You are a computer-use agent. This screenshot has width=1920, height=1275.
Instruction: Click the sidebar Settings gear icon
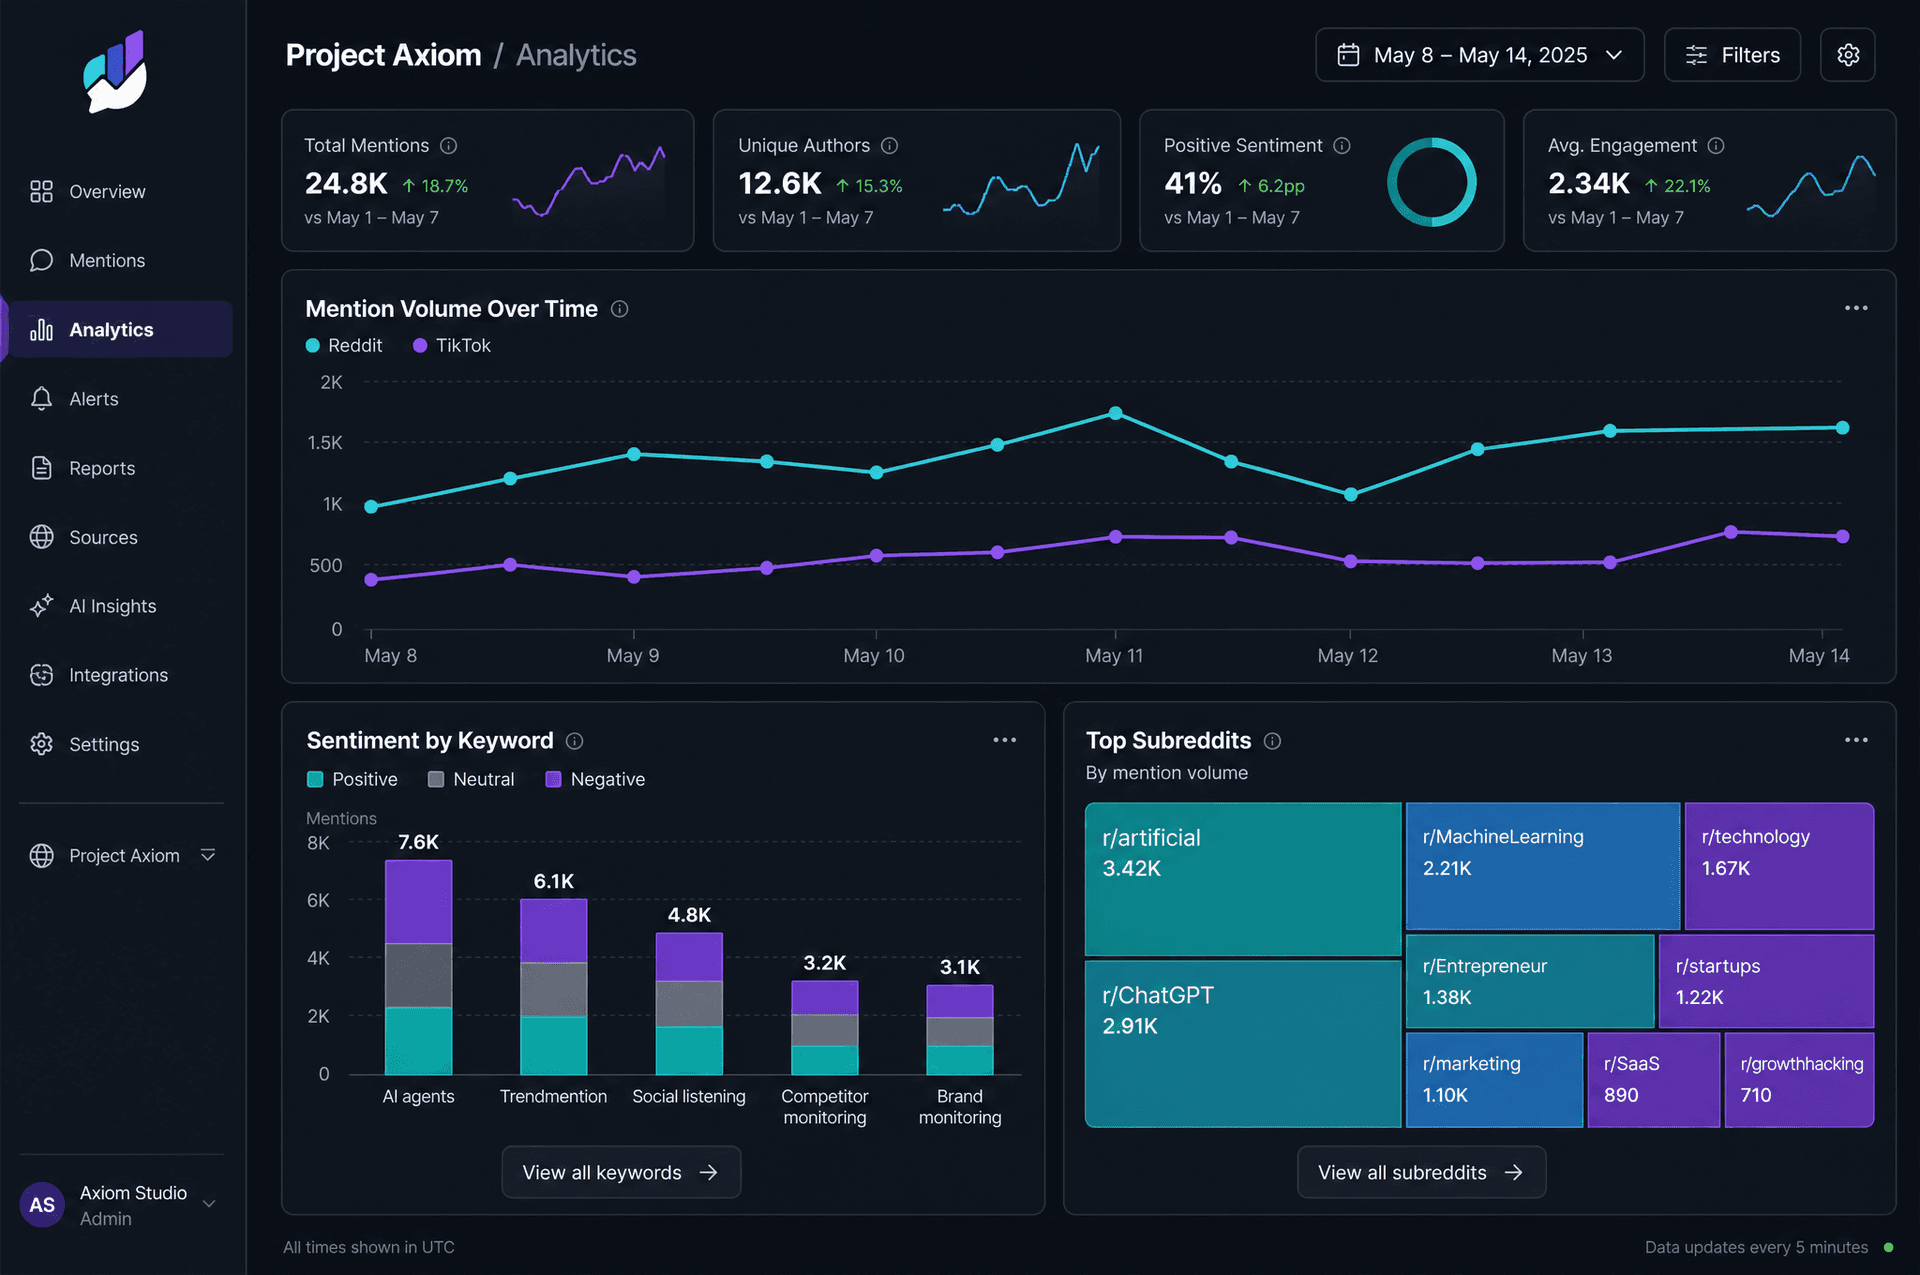pyautogui.click(x=41, y=743)
